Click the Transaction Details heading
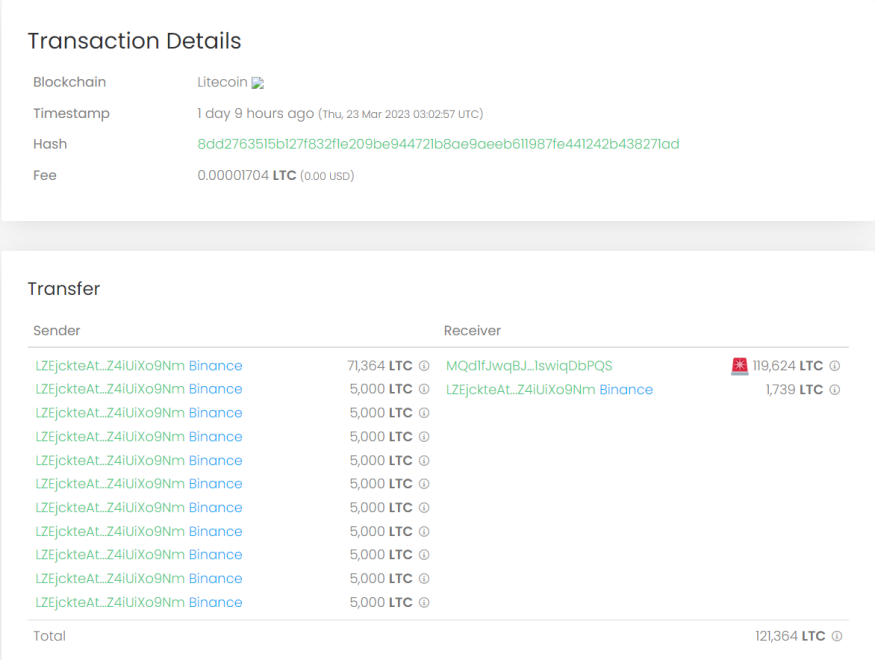This screenshot has width=875, height=660. pos(135,41)
